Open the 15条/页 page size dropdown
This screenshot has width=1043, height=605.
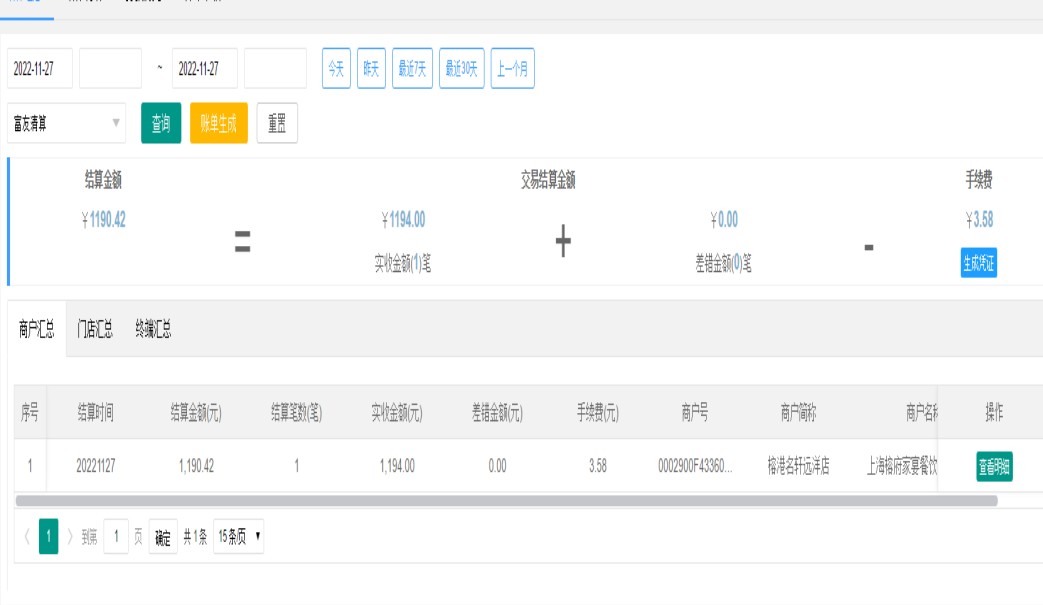(x=240, y=537)
